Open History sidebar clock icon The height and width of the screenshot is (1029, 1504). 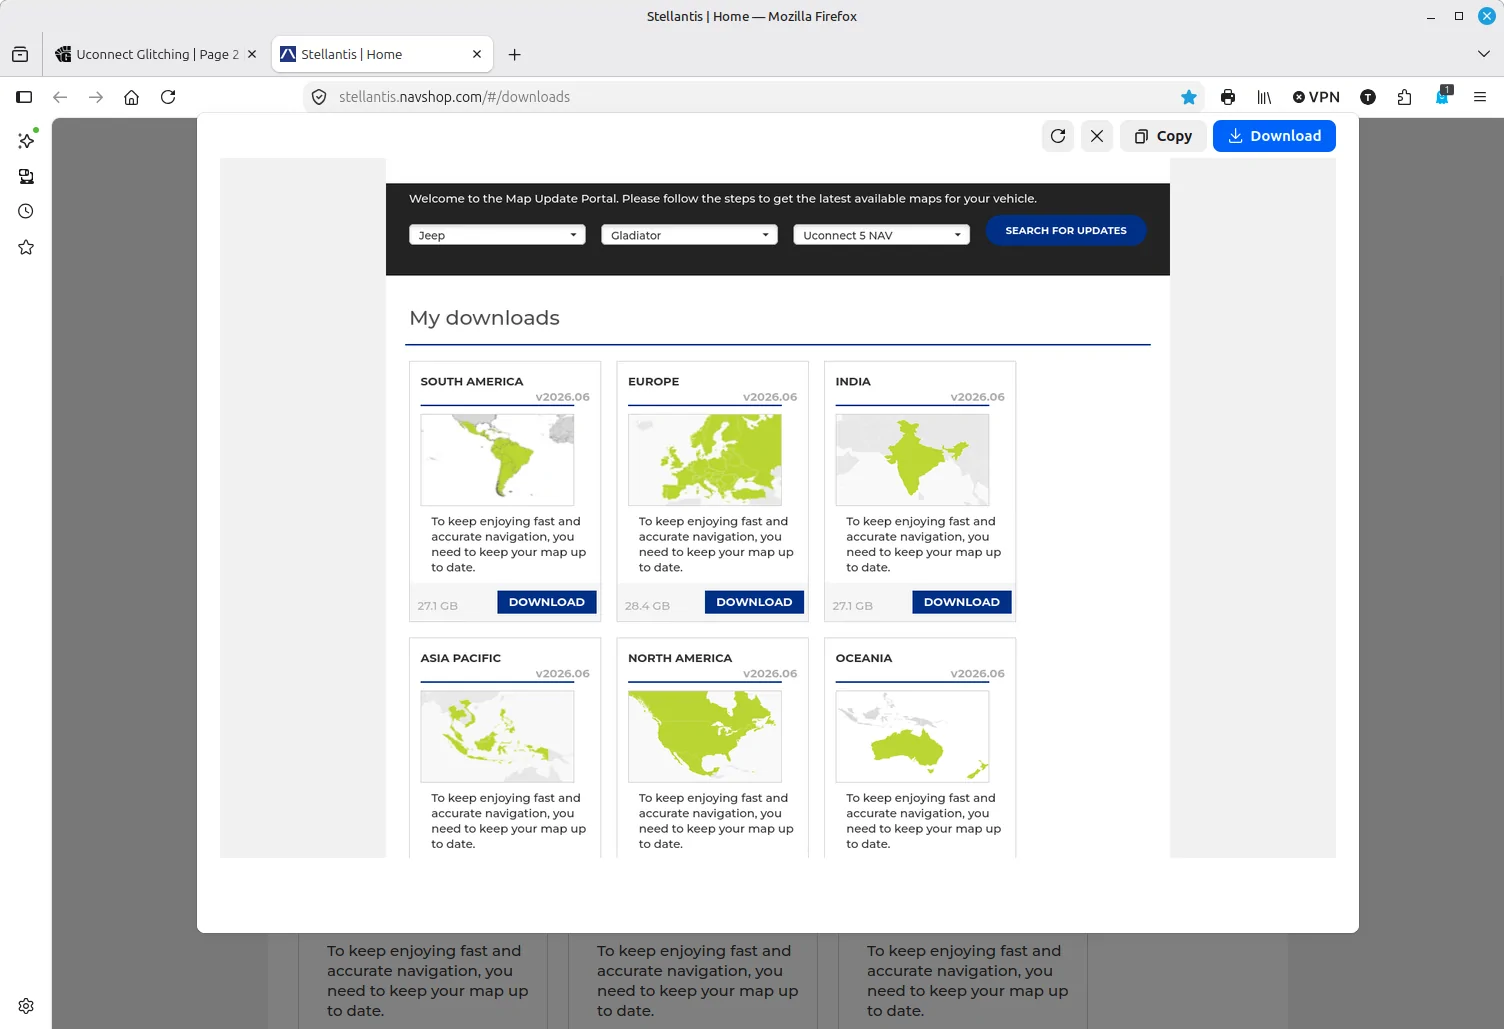click(x=26, y=211)
